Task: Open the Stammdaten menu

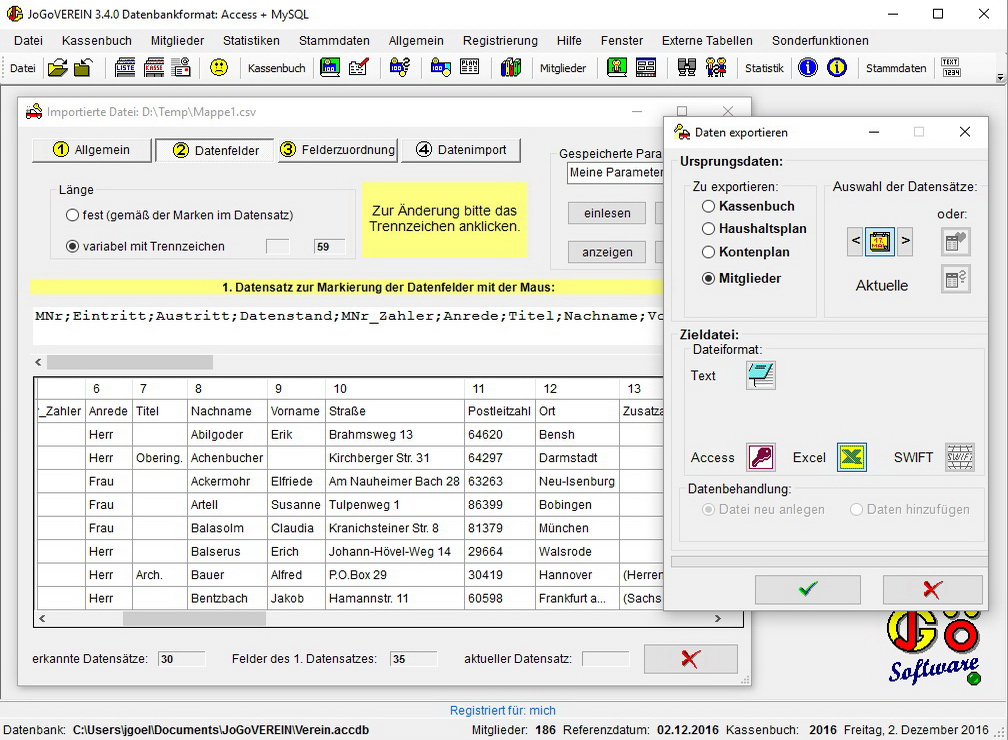Action: coord(334,41)
